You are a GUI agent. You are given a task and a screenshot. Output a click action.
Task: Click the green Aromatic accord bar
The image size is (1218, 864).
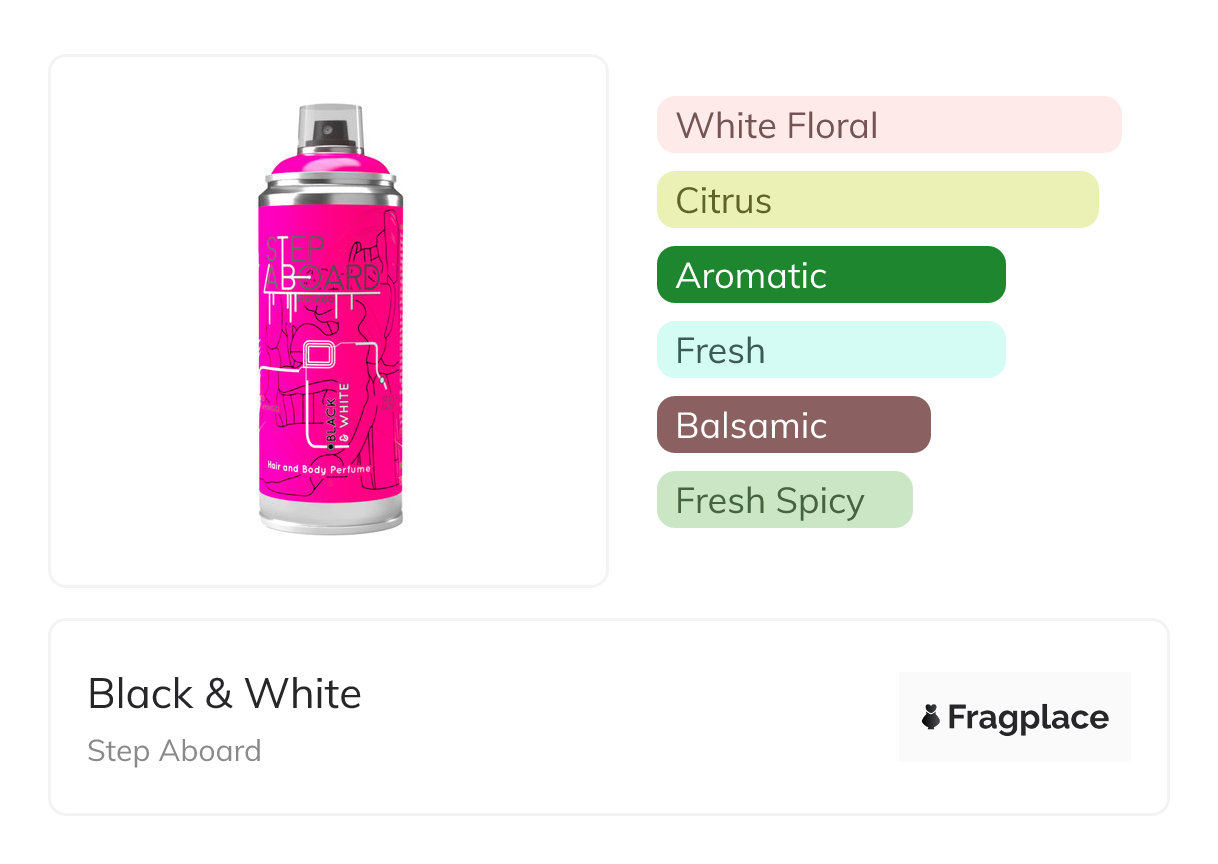830,275
